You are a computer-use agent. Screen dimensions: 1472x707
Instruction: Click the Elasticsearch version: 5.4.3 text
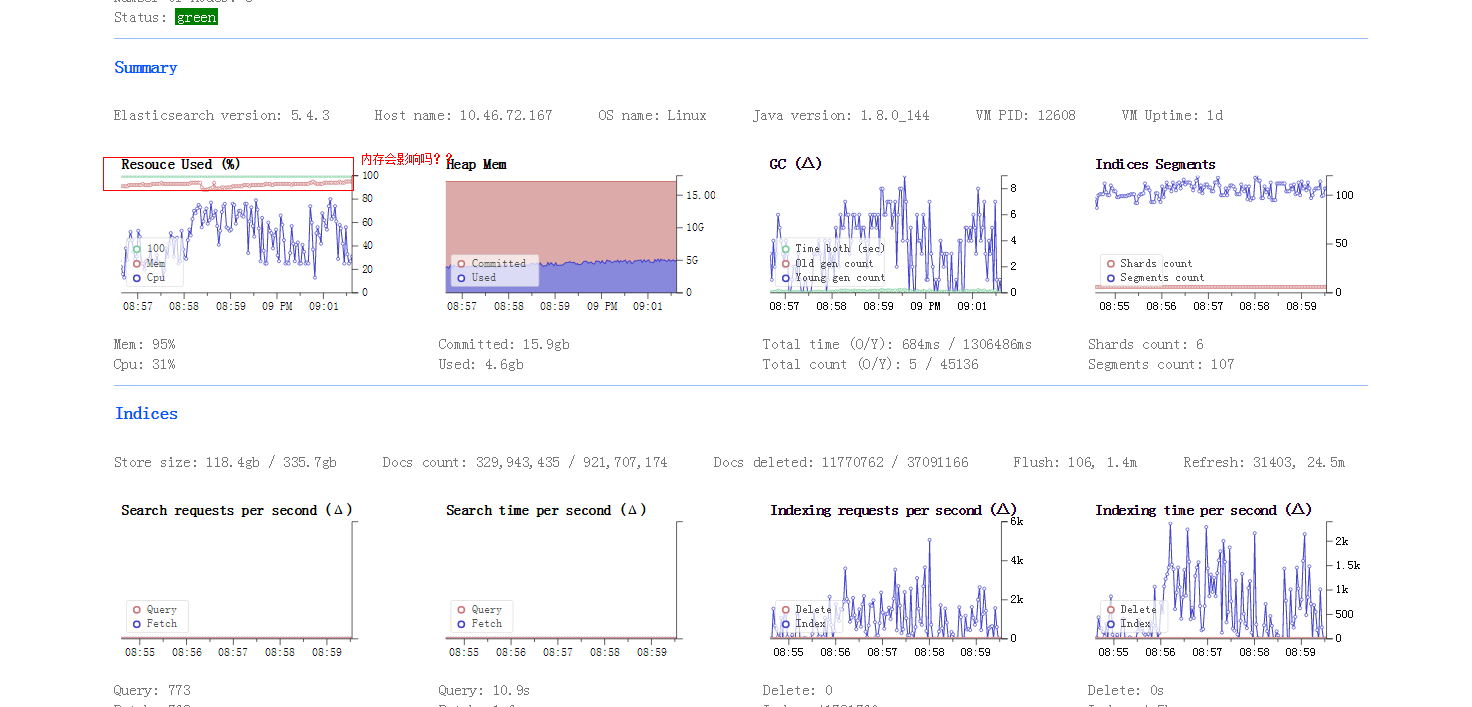click(x=222, y=116)
